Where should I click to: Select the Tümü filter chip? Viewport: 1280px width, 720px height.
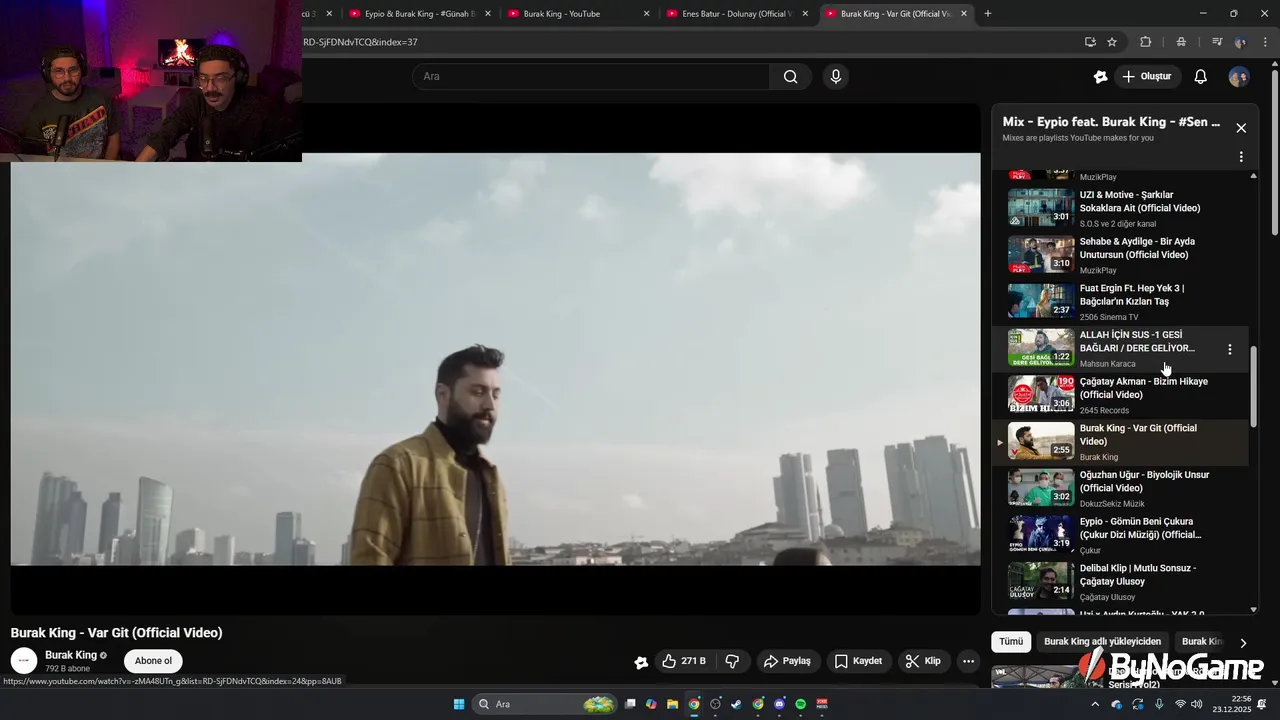(1011, 642)
